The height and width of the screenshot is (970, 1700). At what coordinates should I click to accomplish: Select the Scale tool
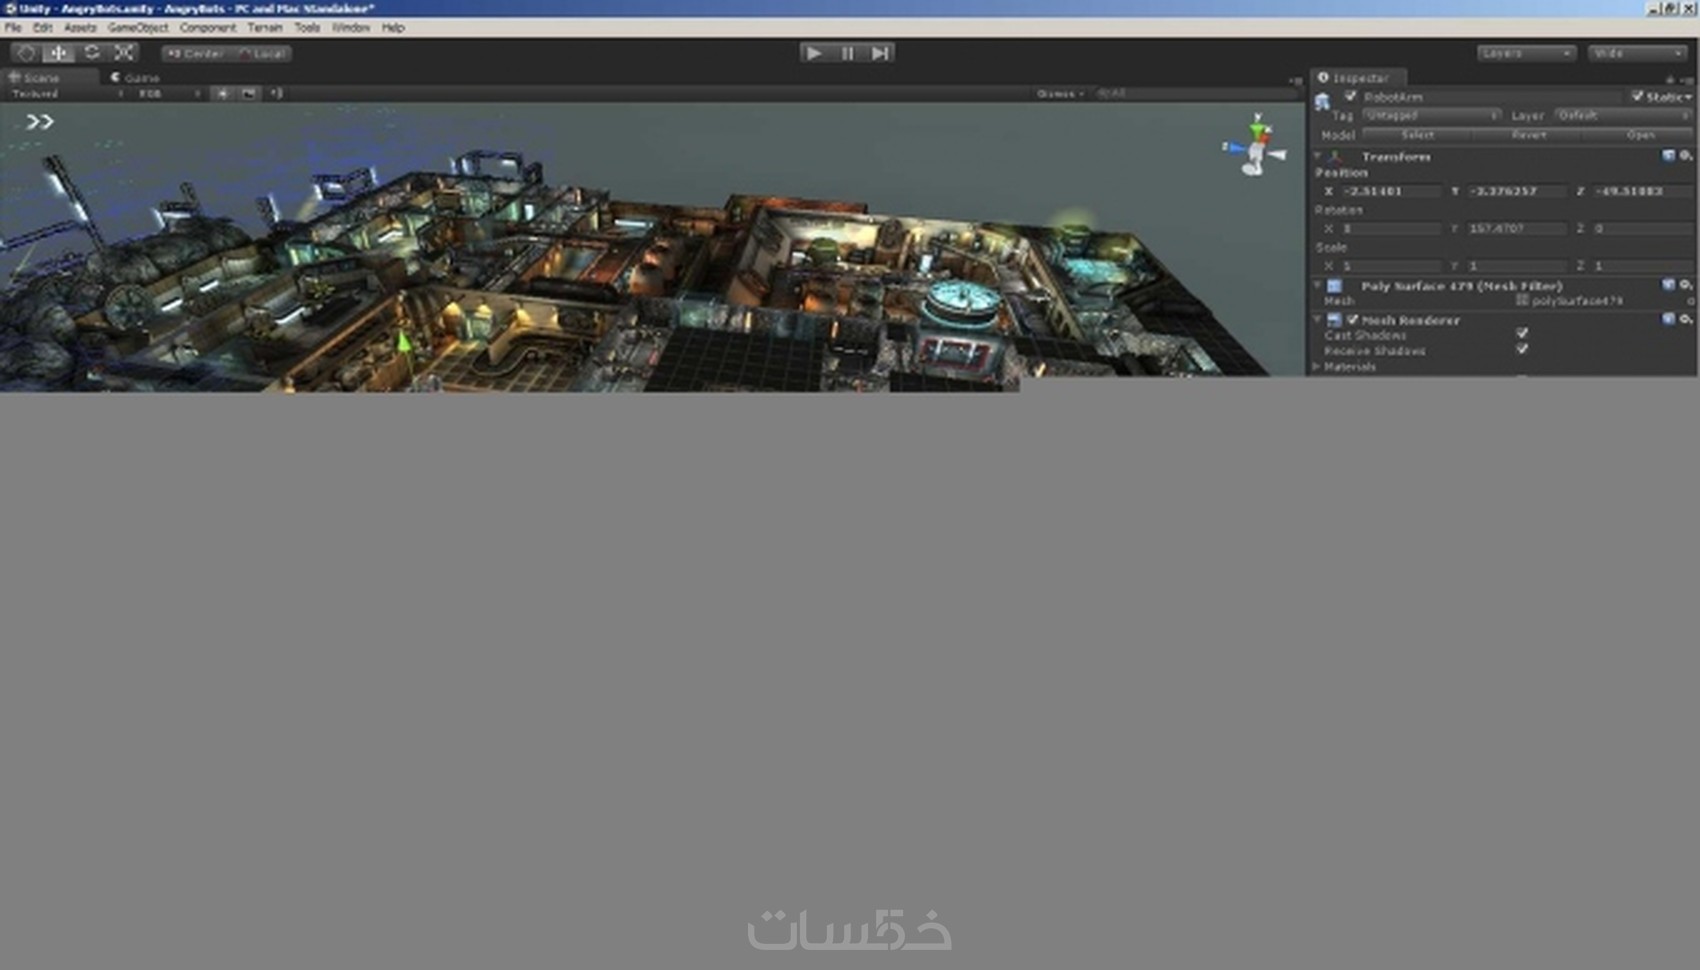pyautogui.click(x=124, y=53)
